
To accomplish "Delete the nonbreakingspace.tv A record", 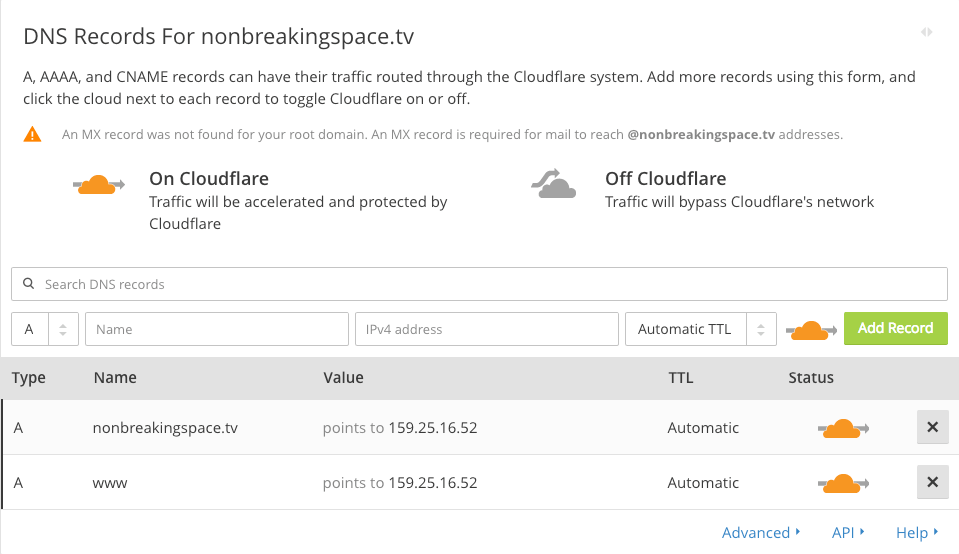I will point(932,427).
